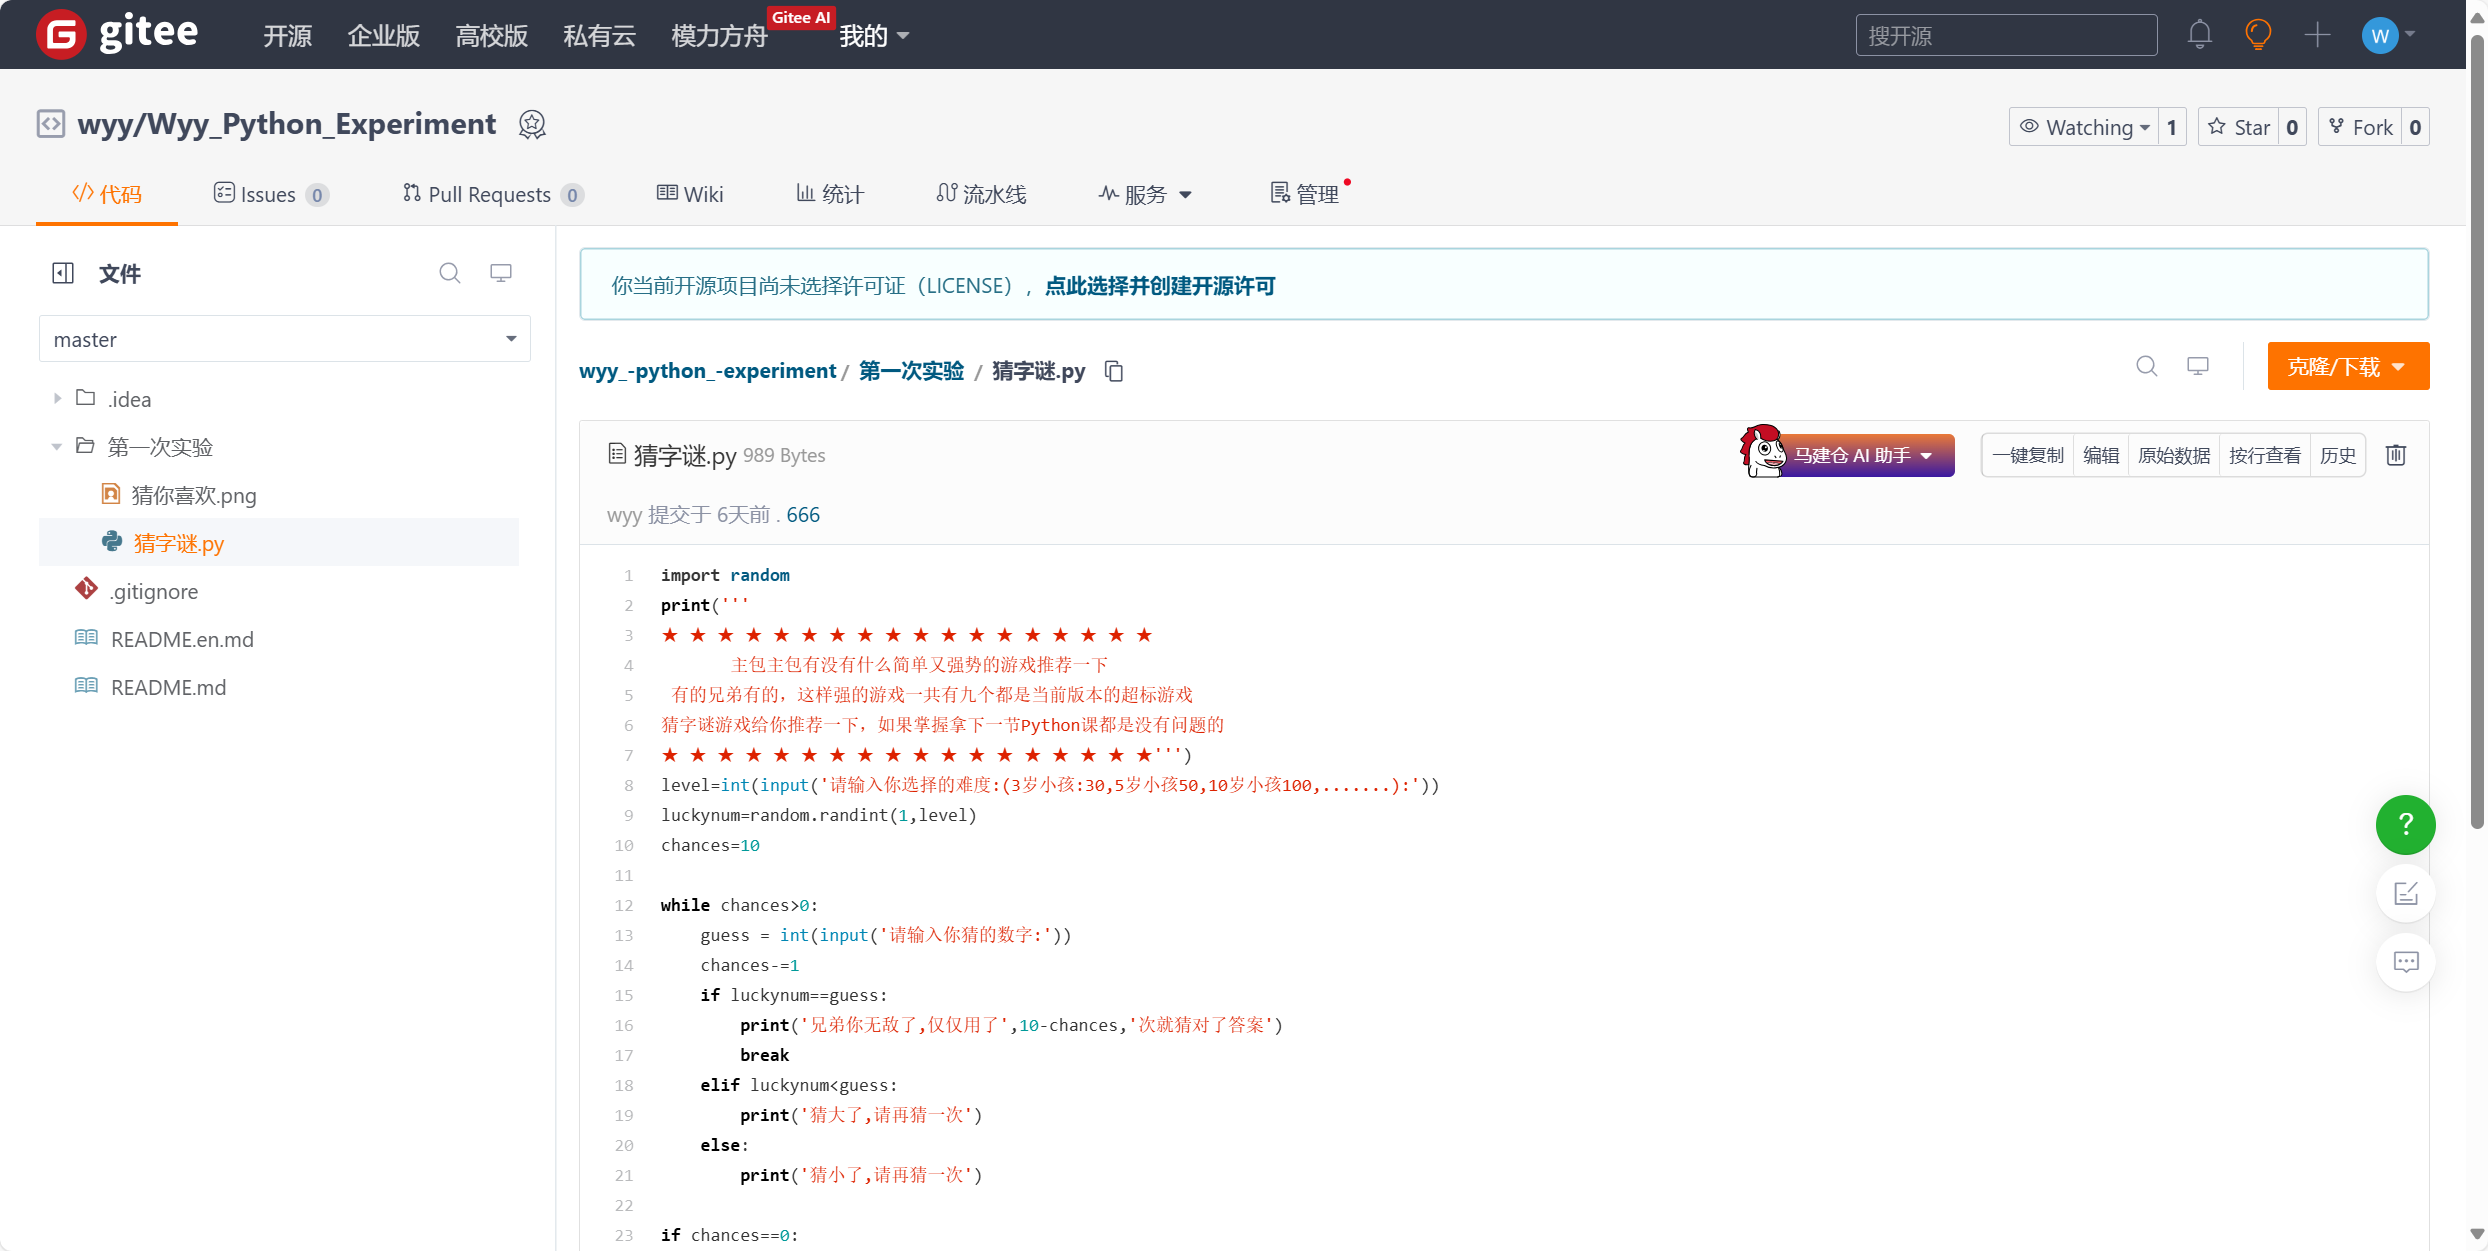Expand the .idea folder

pyautogui.click(x=57, y=399)
